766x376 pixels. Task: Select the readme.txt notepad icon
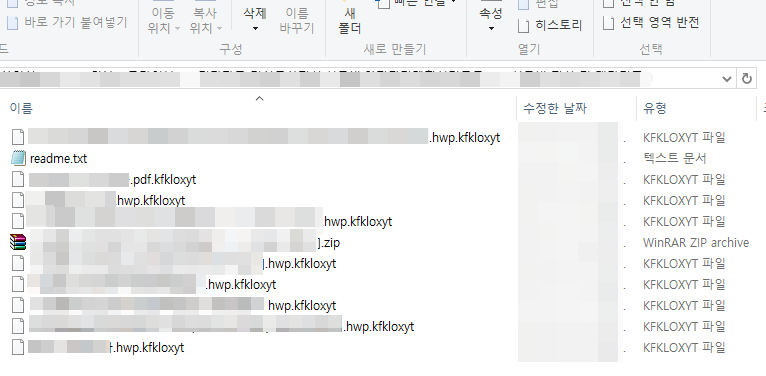click(18, 158)
